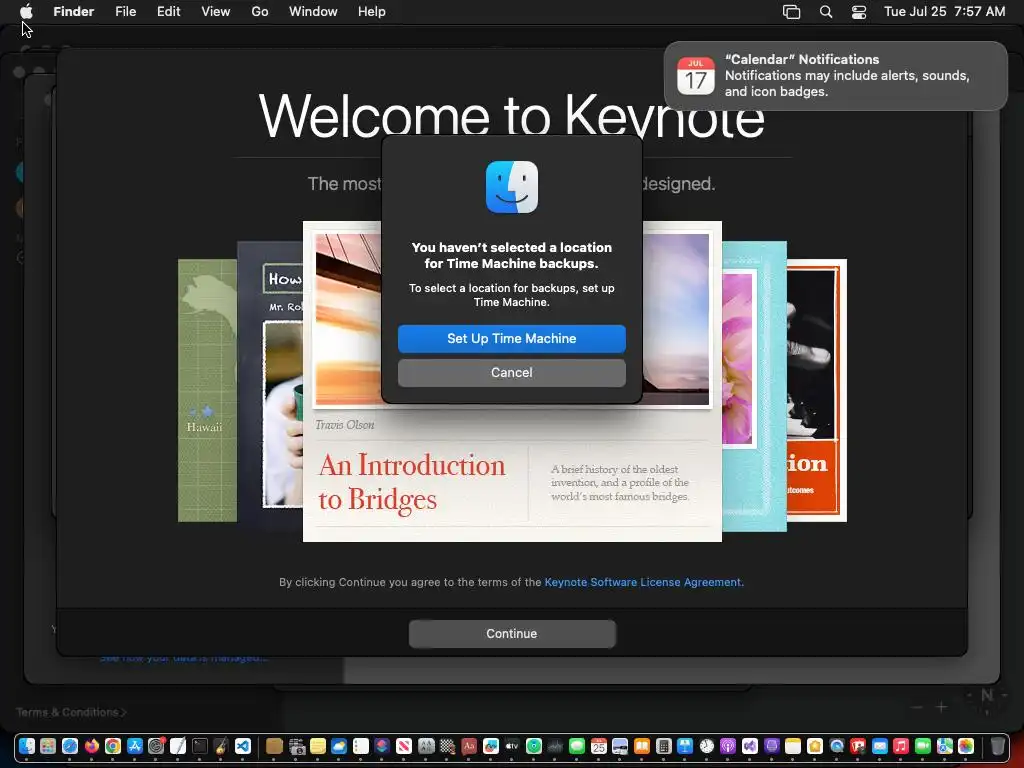Image resolution: width=1024 pixels, height=768 pixels.
Task: Launch Visual Studio Code from the Dock
Action: tap(243, 746)
